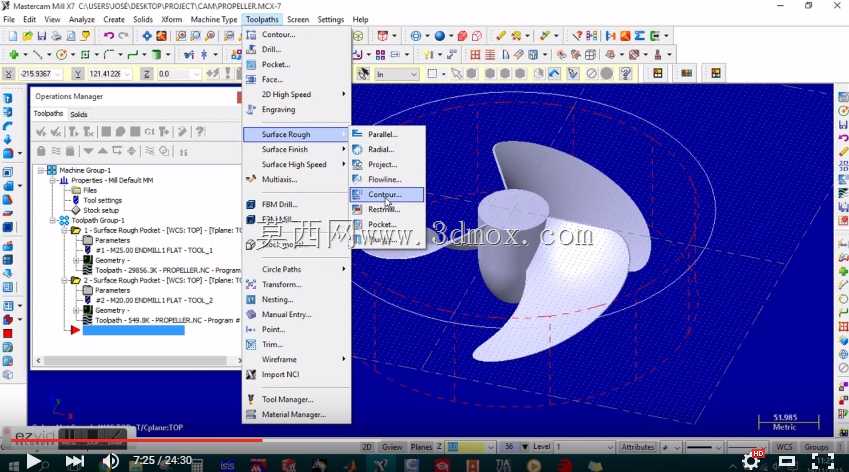Open the In selection mode dropdown
The image size is (849, 472).
(x=414, y=74)
